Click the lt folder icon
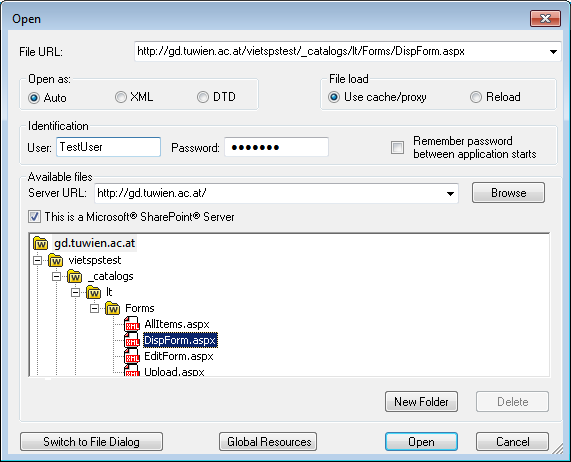This screenshot has width=571, height=462. click(x=94, y=292)
